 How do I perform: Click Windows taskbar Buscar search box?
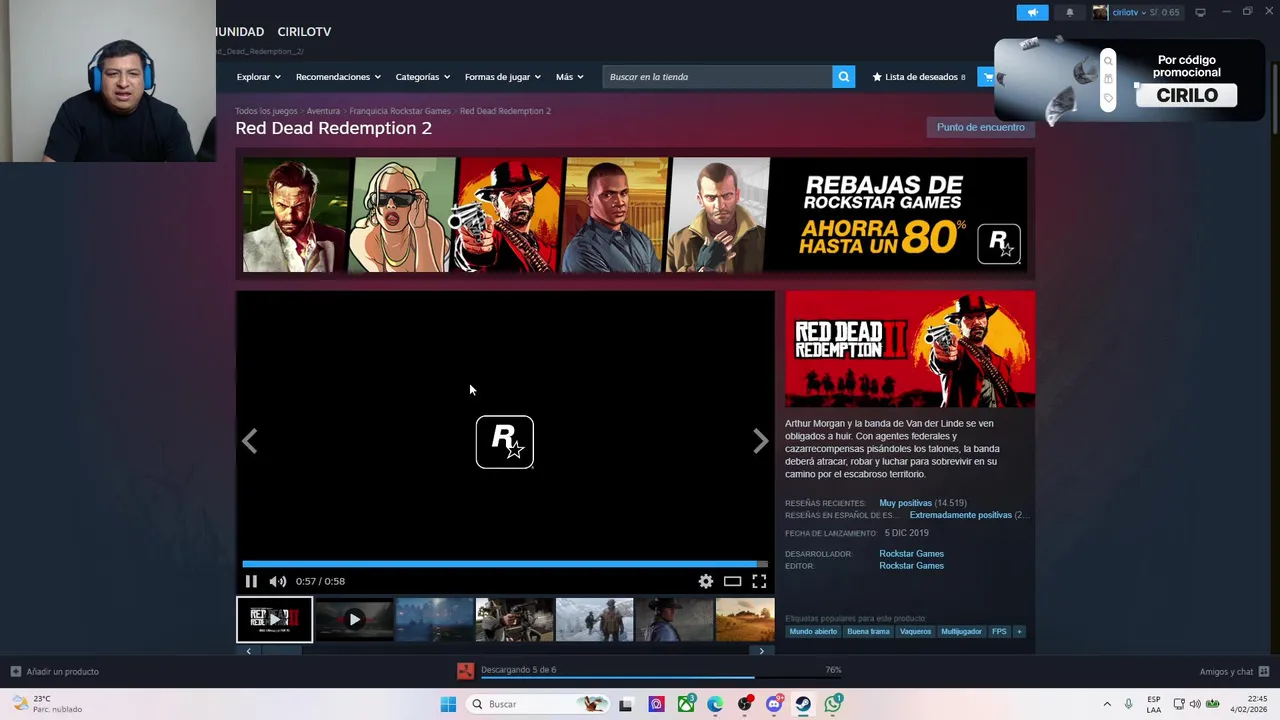point(539,704)
